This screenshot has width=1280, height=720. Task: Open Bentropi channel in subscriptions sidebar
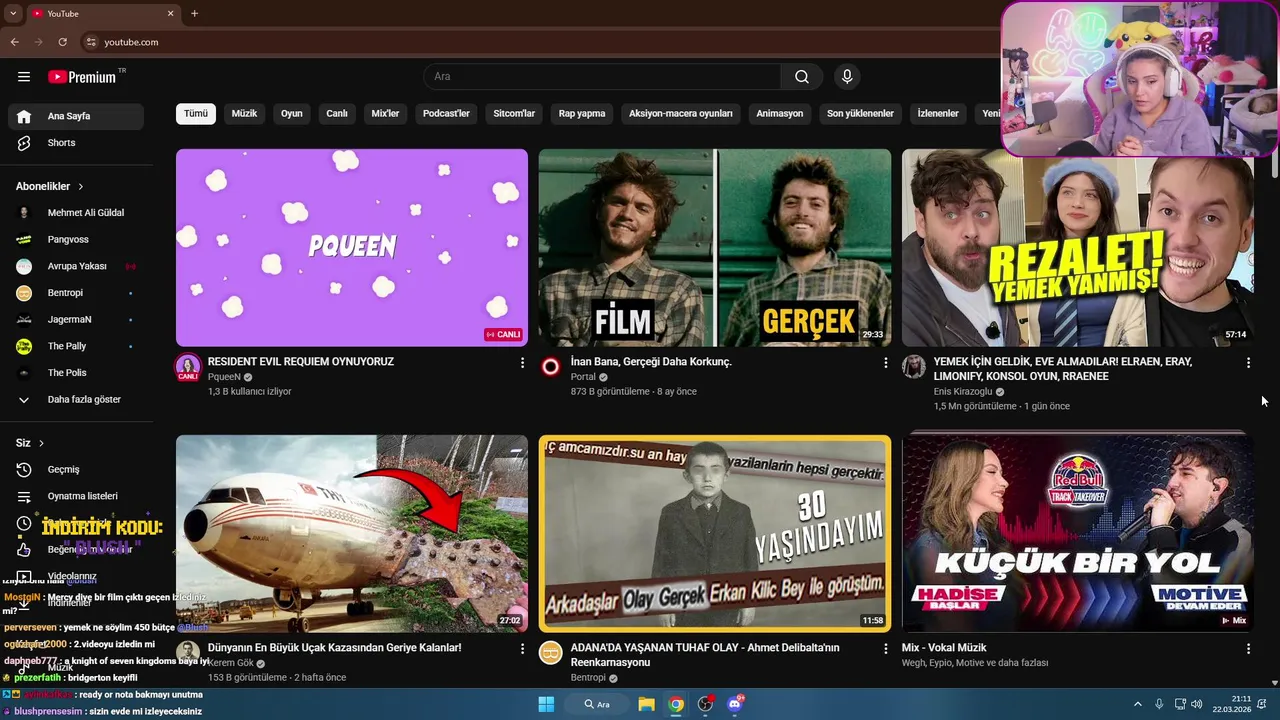pyautogui.click(x=76, y=293)
